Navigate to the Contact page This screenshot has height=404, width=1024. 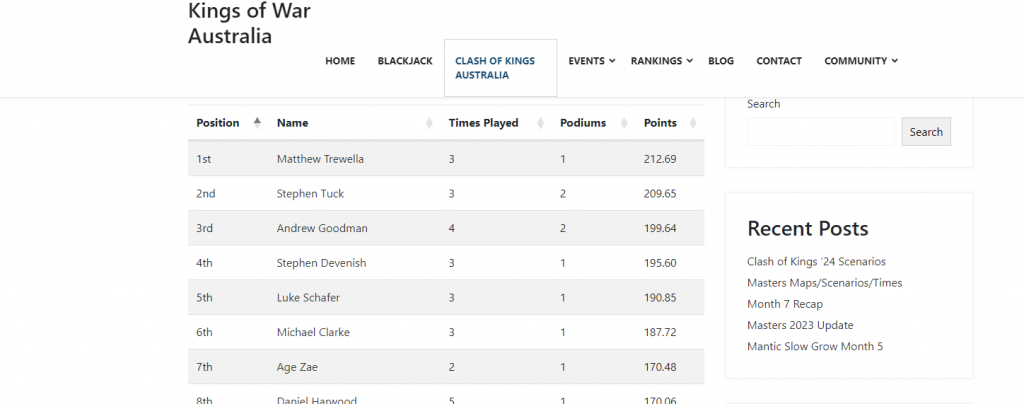pos(778,61)
